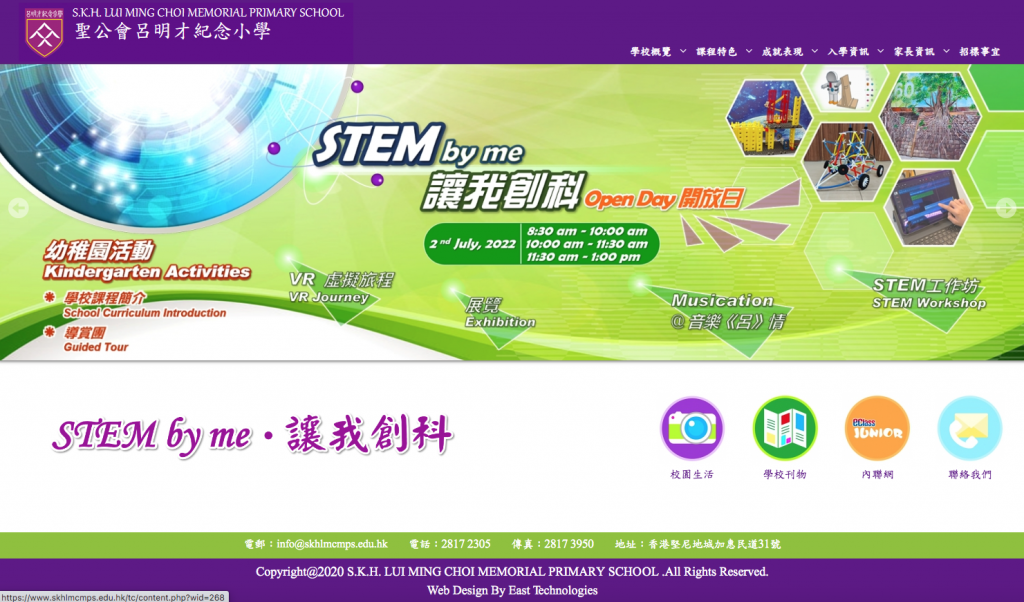Go to previous banner slide arrow

click(17, 208)
